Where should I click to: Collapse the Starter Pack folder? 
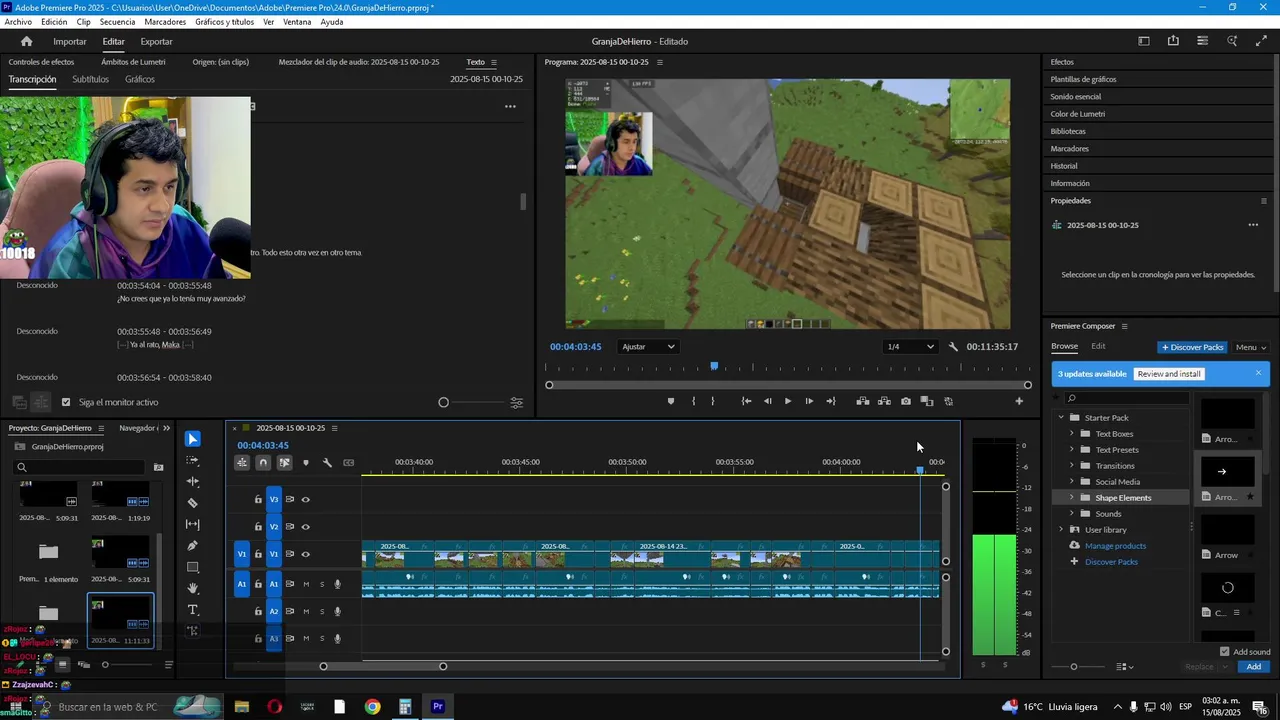click(x=1061, y=418)
